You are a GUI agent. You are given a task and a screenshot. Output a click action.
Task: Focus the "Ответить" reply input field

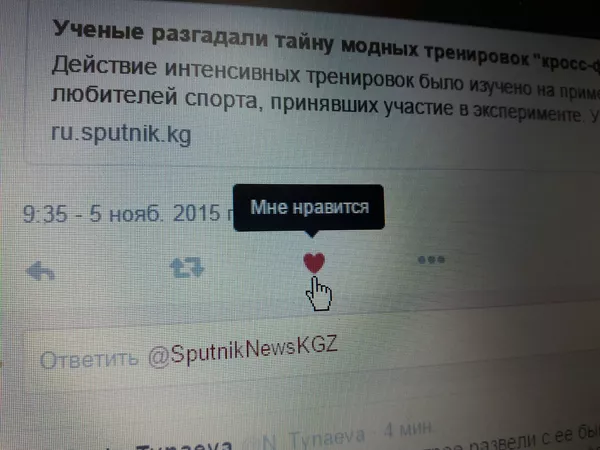(312, 354)
